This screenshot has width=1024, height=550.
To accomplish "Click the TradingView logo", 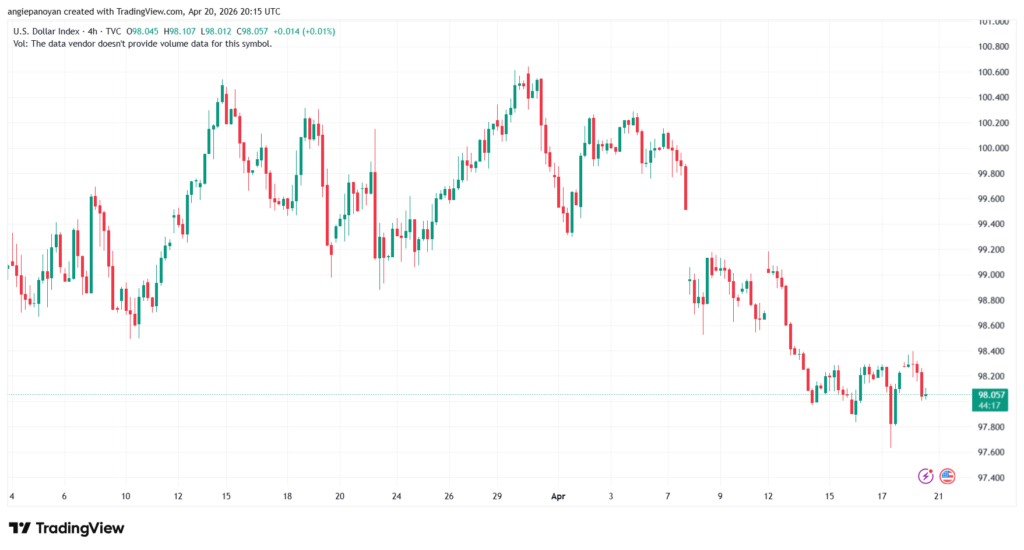I will point(66,527).
